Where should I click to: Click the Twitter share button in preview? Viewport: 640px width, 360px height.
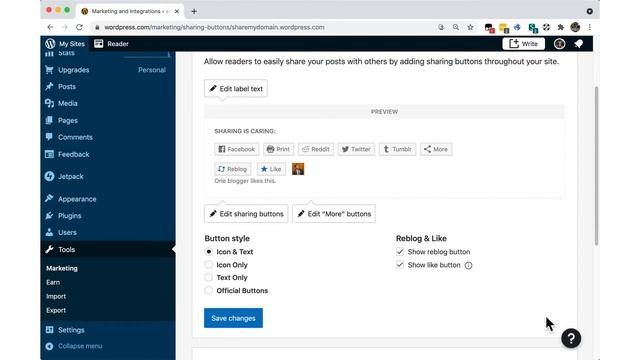pyautogui.click(x=356, y=149)
